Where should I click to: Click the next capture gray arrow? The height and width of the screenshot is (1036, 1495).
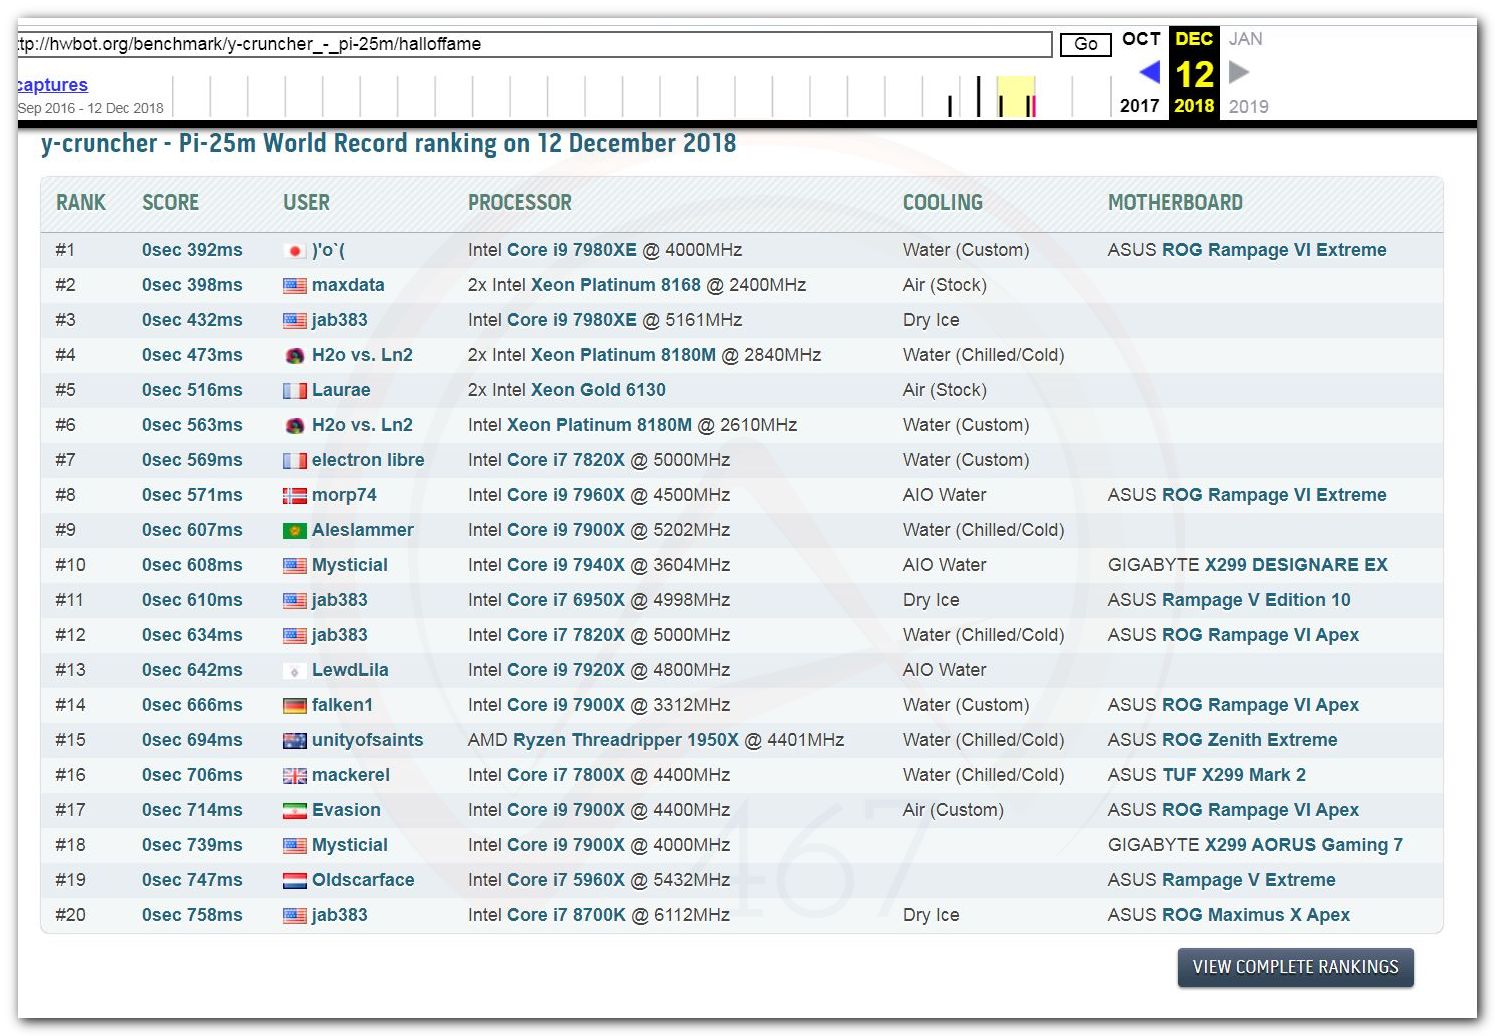[1239, 72]
